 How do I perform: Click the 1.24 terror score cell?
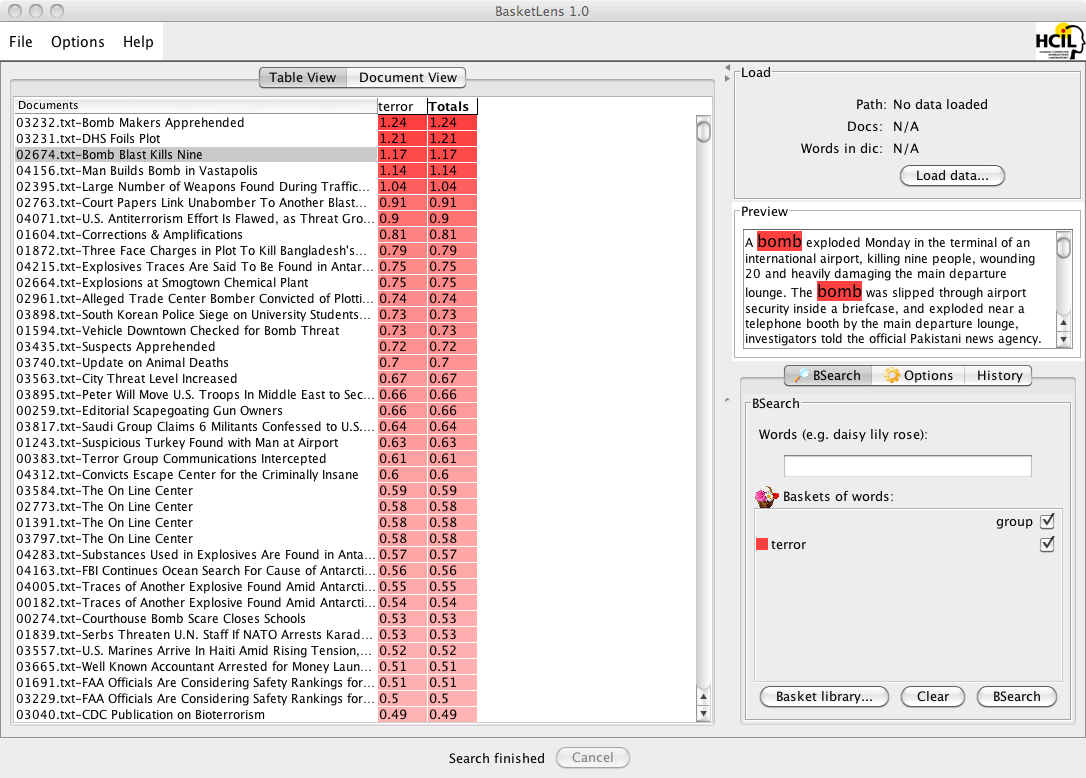coord(402,123)
